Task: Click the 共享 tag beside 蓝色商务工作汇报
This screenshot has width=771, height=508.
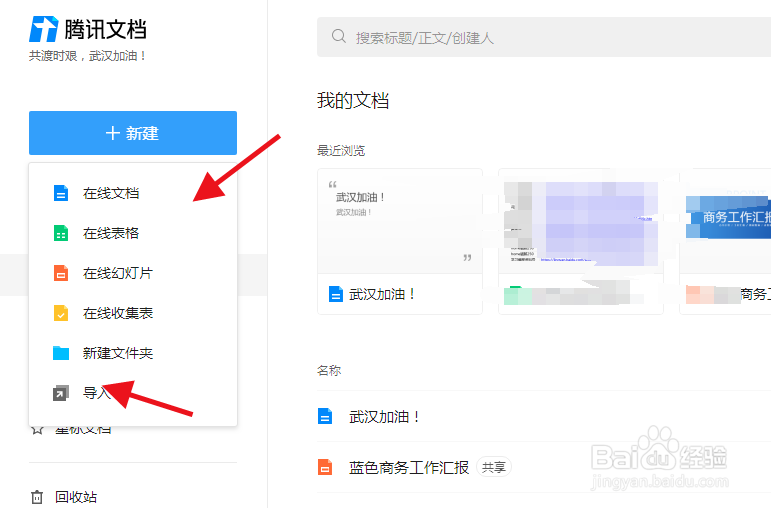Action: click(494, 467)
